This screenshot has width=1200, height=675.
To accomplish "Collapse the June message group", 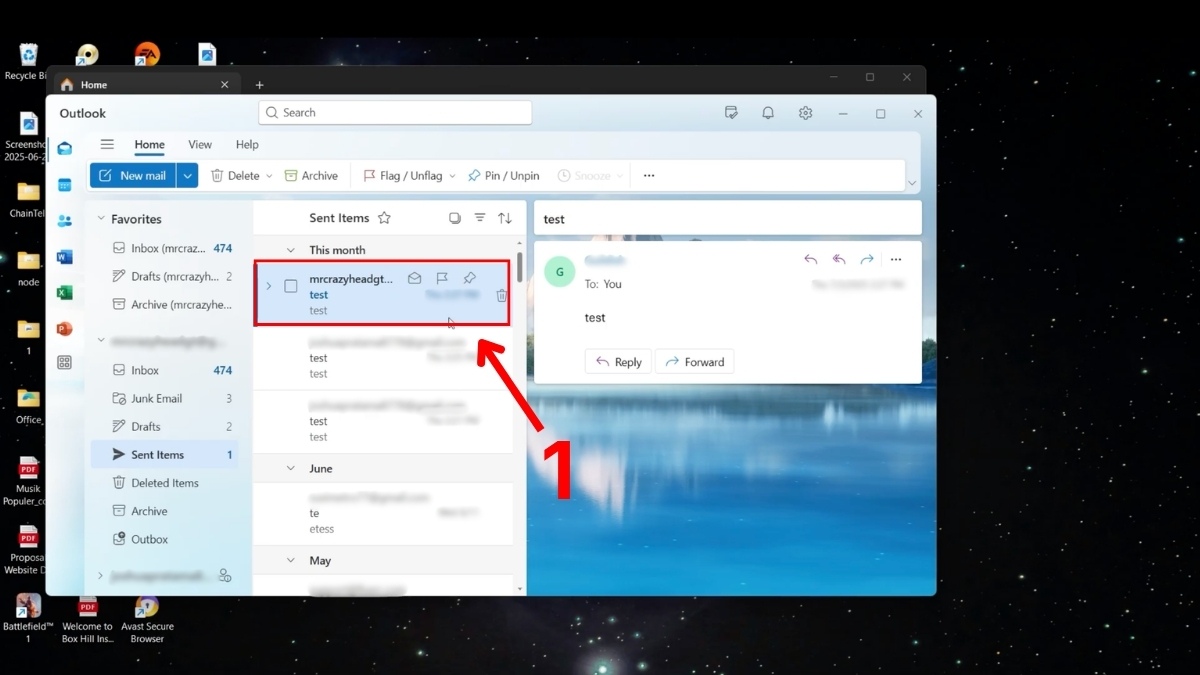I will [291, 468].
